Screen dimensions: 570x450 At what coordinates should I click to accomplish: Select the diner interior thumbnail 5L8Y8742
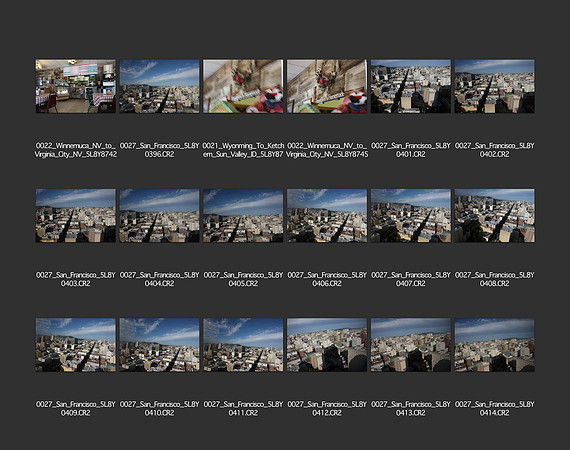76,86
